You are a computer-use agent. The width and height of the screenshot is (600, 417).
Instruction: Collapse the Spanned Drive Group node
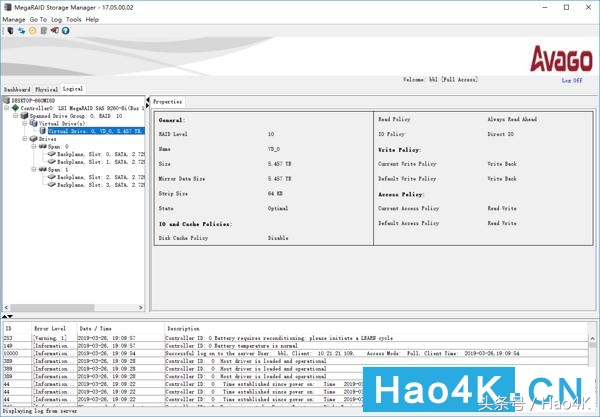(x=16, y=116)
